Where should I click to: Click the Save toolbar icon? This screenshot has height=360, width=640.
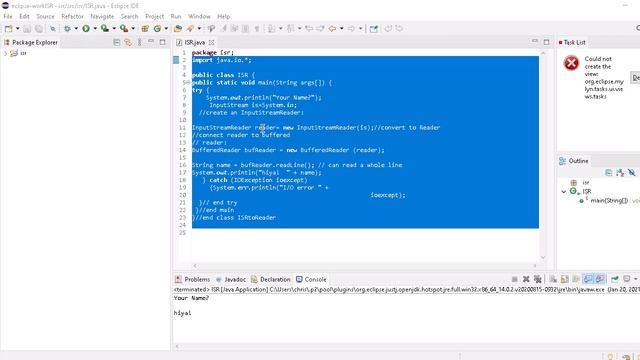pyautogui.click(x=27, y=29)
